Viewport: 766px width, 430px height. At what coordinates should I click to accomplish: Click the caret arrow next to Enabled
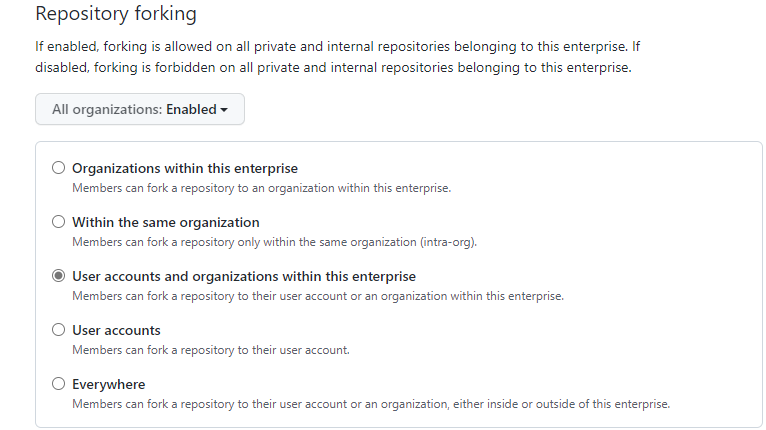coord(224,110)
